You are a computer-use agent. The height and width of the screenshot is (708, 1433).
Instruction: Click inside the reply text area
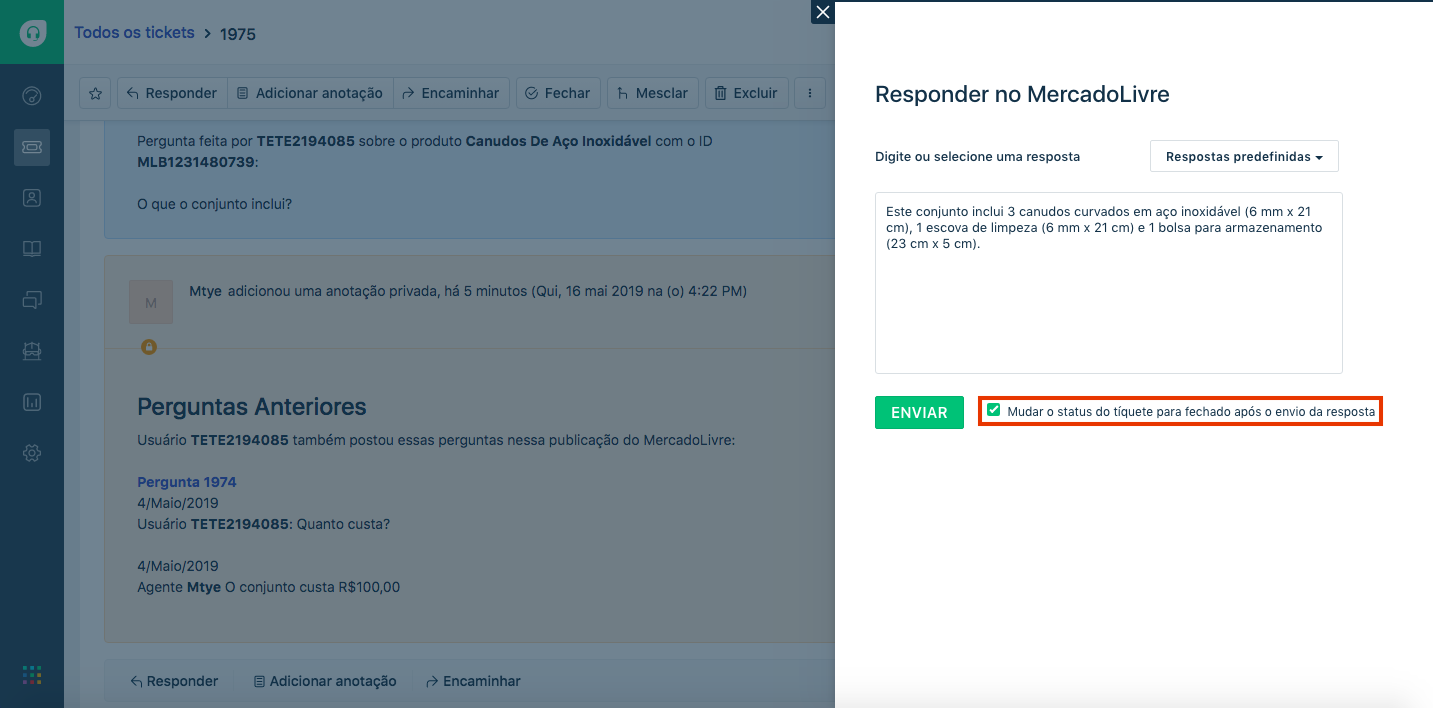click(x=1108, y=283)
